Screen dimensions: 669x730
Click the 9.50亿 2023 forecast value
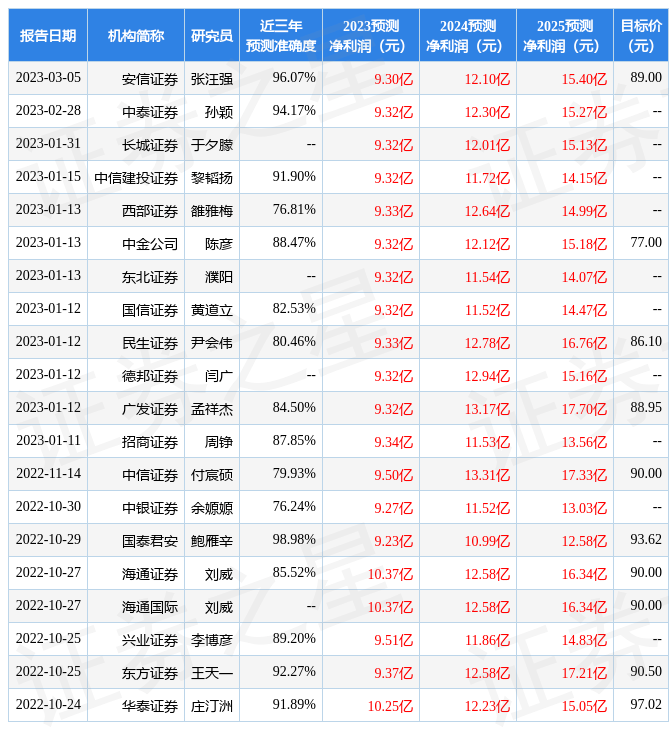[x=393, y=476]
